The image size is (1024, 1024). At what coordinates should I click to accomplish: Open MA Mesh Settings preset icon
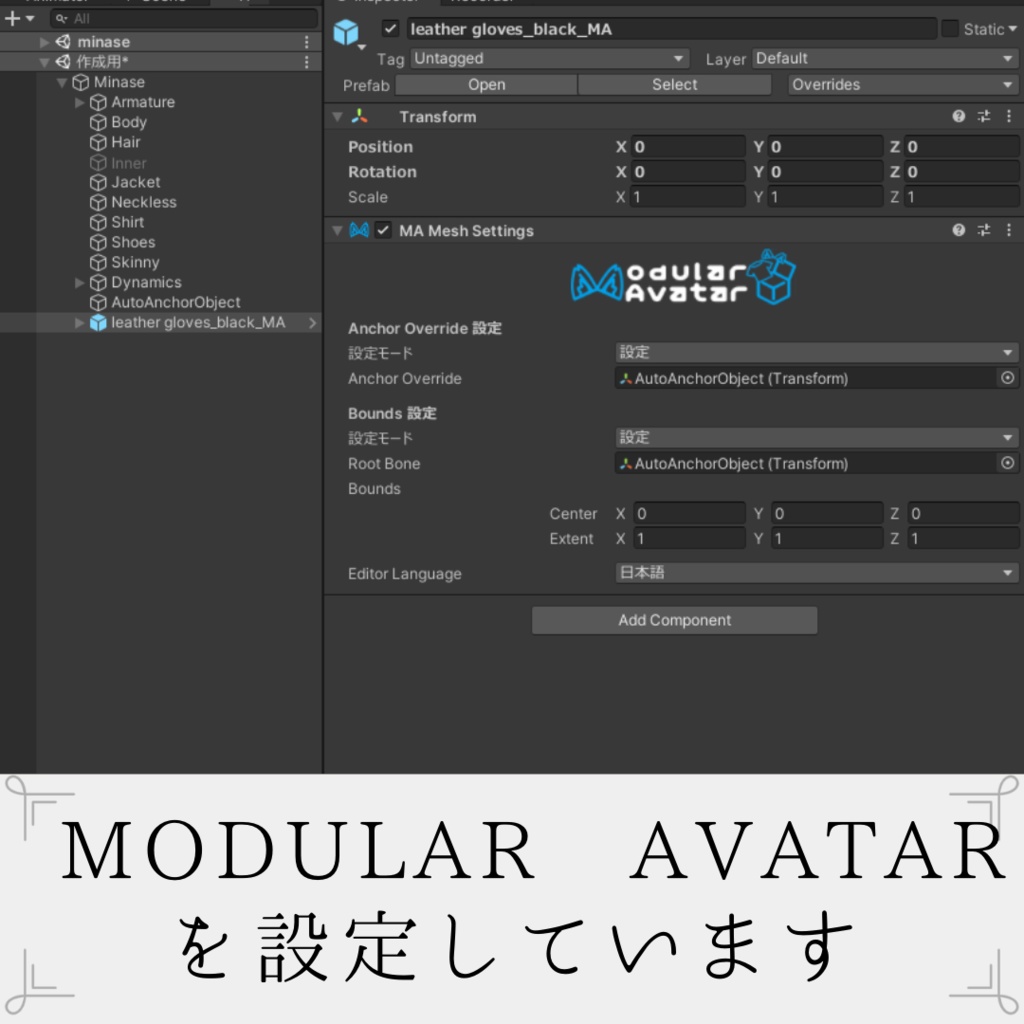[984, 230]
